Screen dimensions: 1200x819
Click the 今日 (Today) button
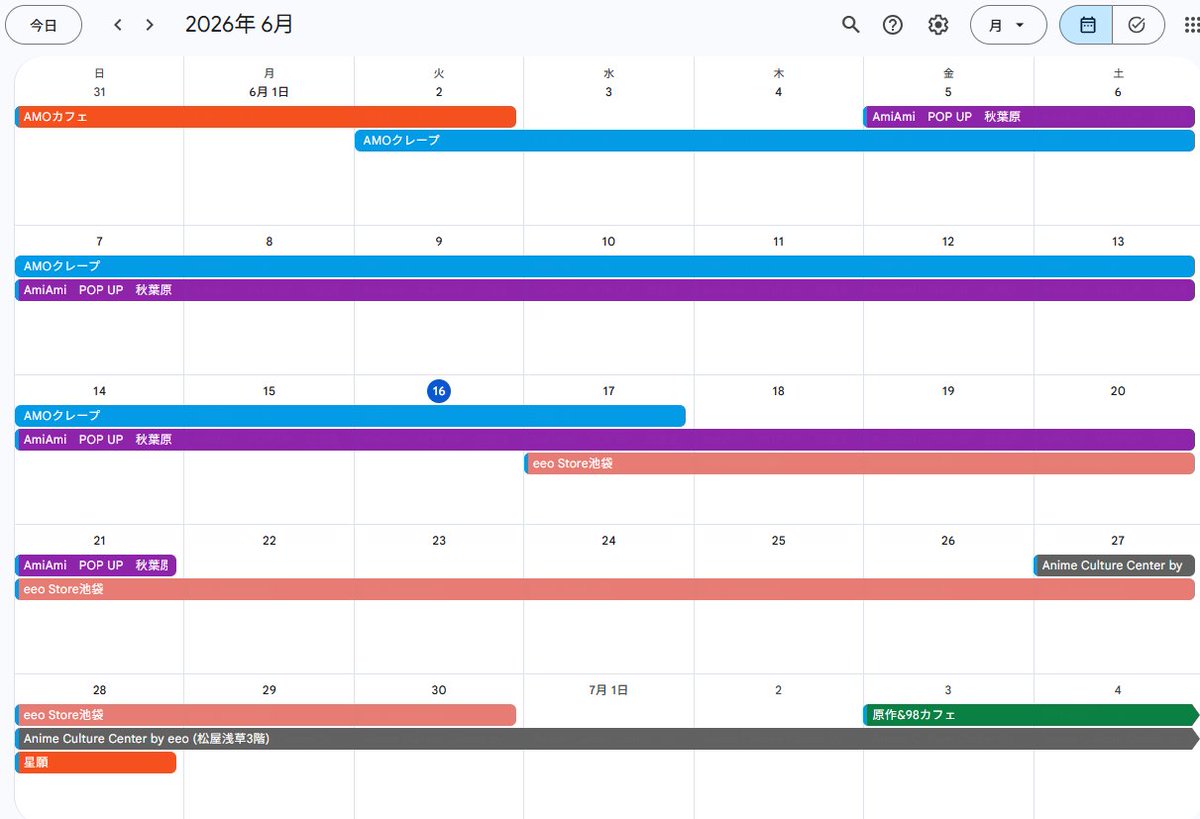(x=44, y=25)
